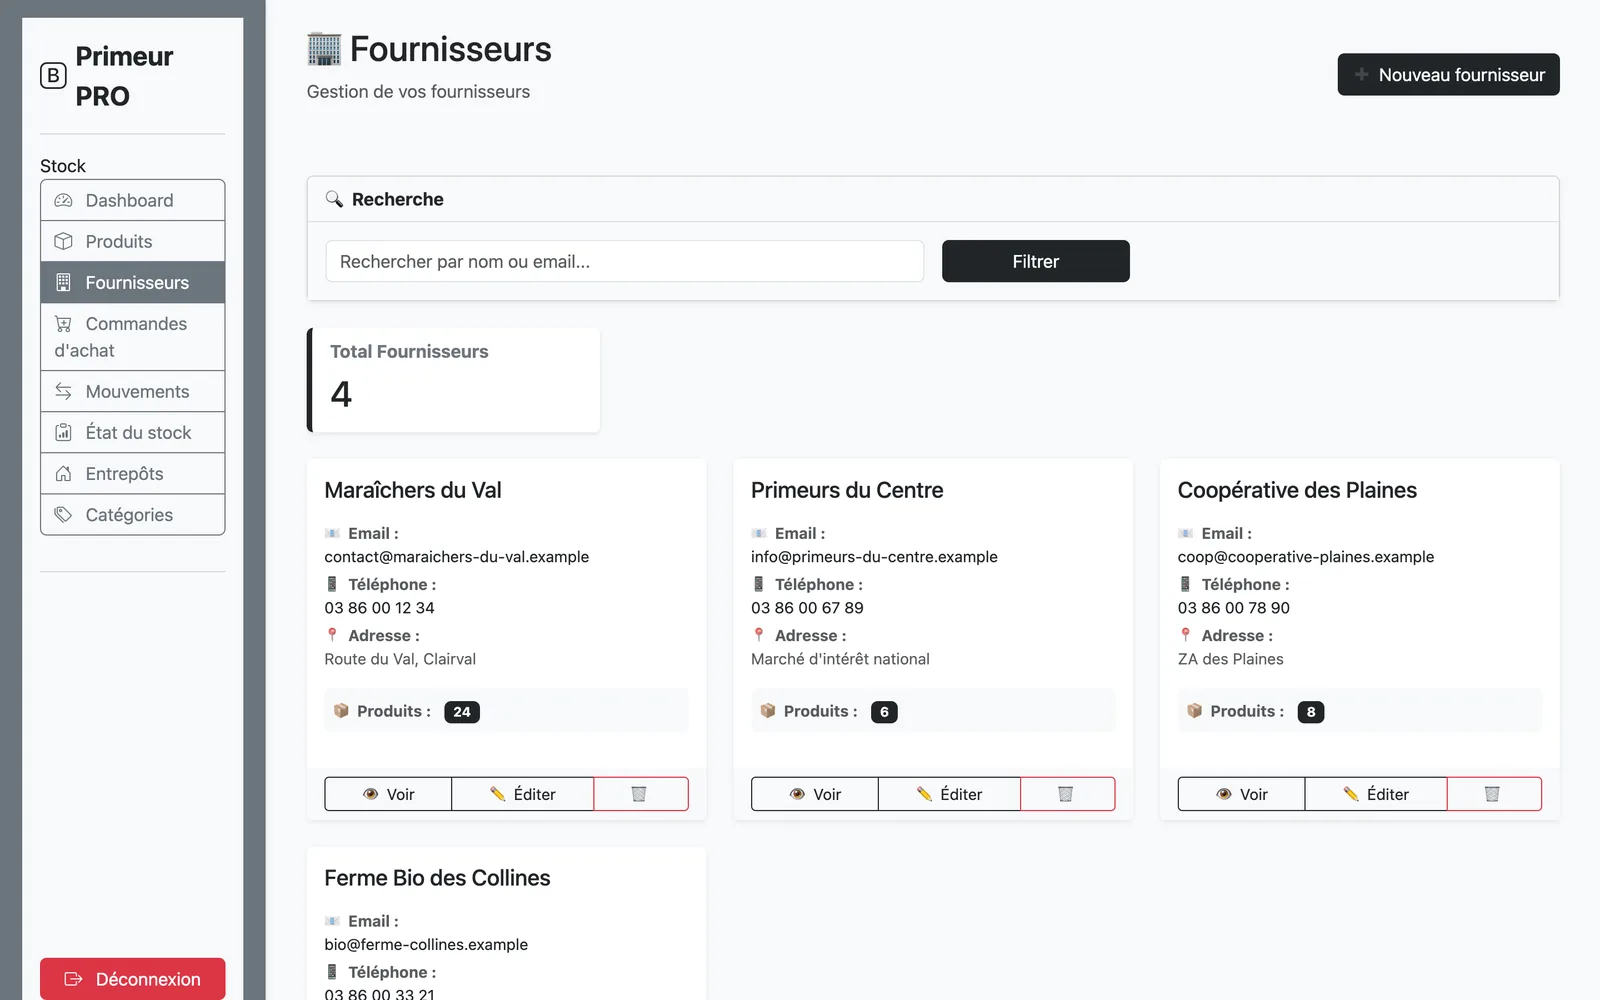Click email info@primeurs-du-centre.example

874,557
